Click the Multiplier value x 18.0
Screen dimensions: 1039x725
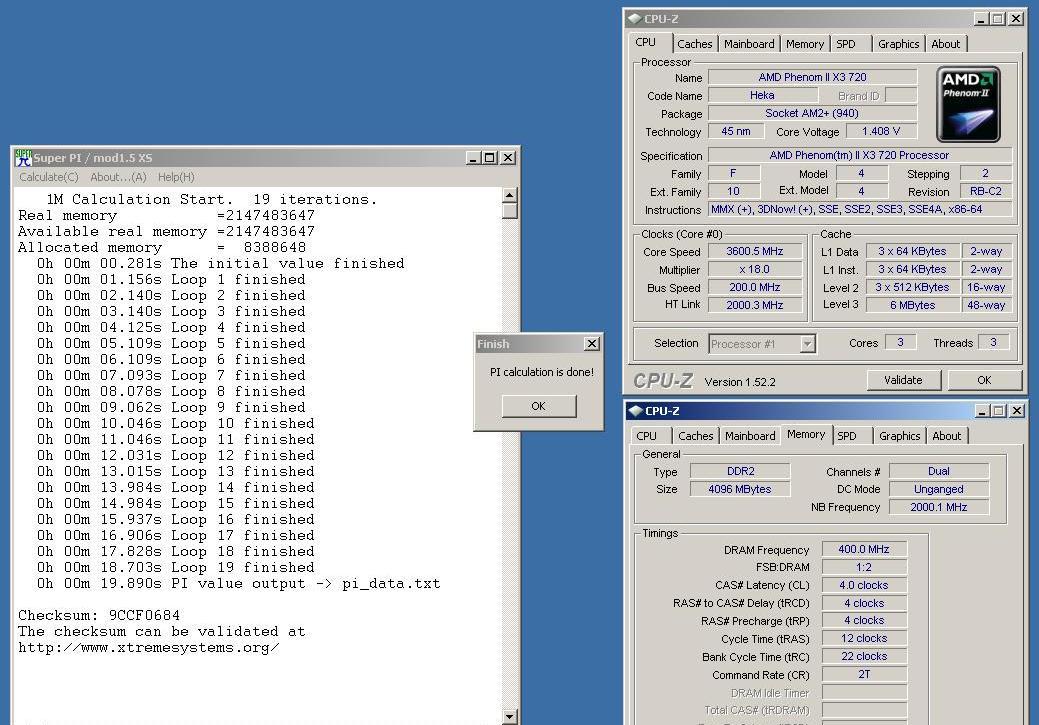(x=755, y=269)
